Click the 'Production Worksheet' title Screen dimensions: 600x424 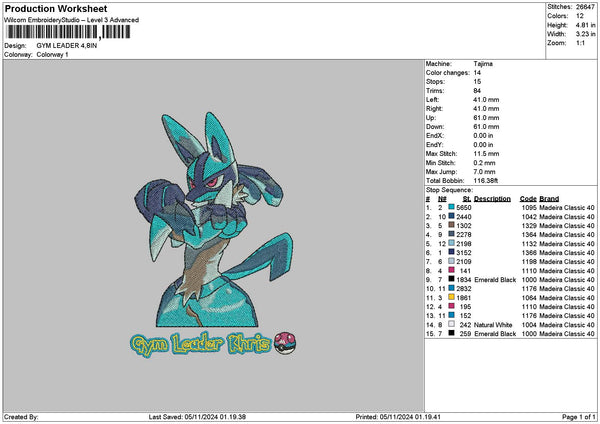click(56, 8)
